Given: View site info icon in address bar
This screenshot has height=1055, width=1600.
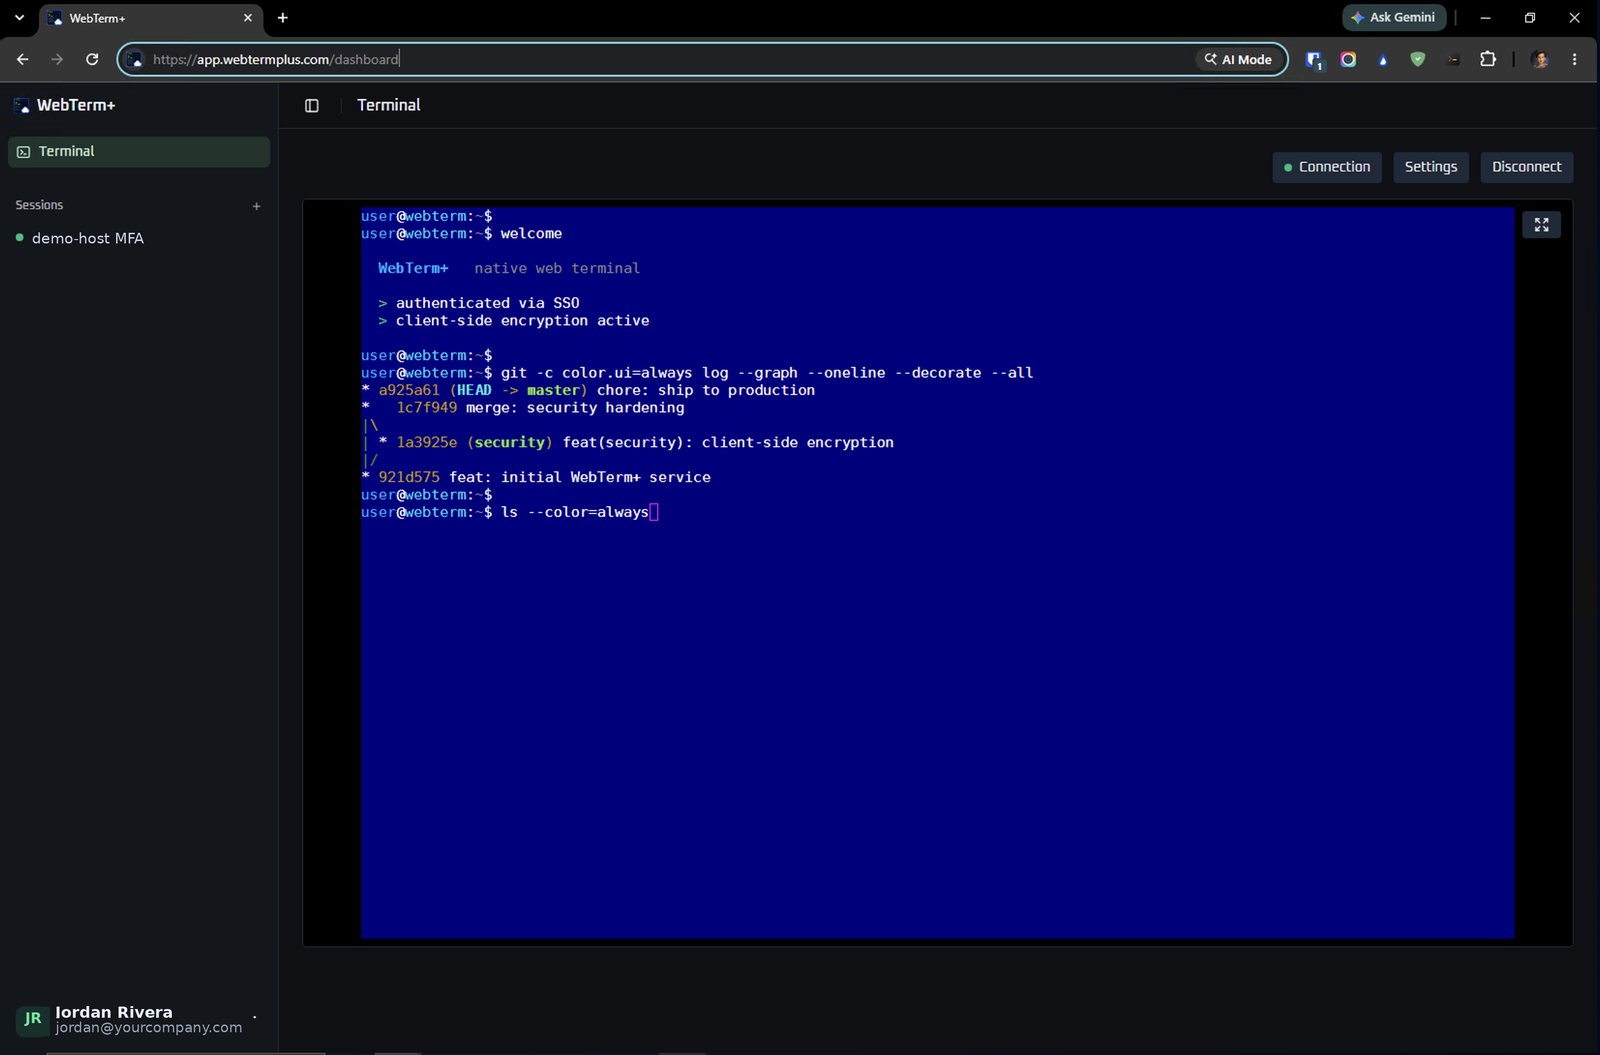Looking at the screenshot, I should click(x=136, y=60).
